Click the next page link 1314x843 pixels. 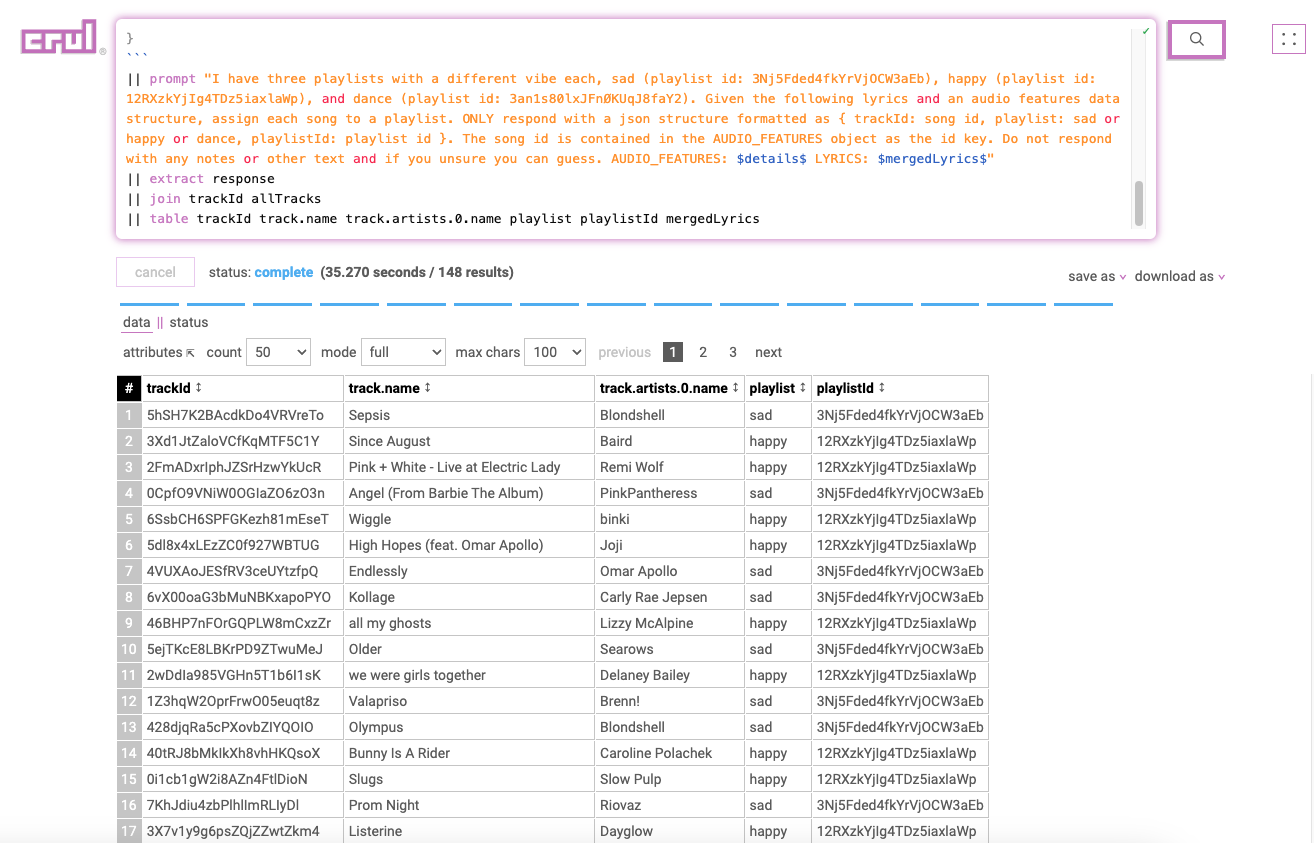[768, 352]
